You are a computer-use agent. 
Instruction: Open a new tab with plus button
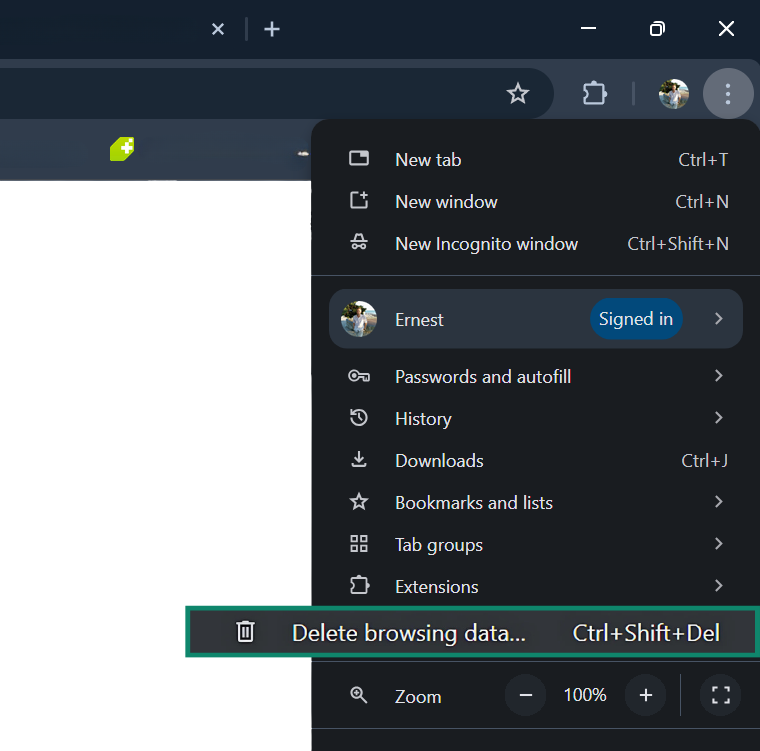click(x=272, y=29)
